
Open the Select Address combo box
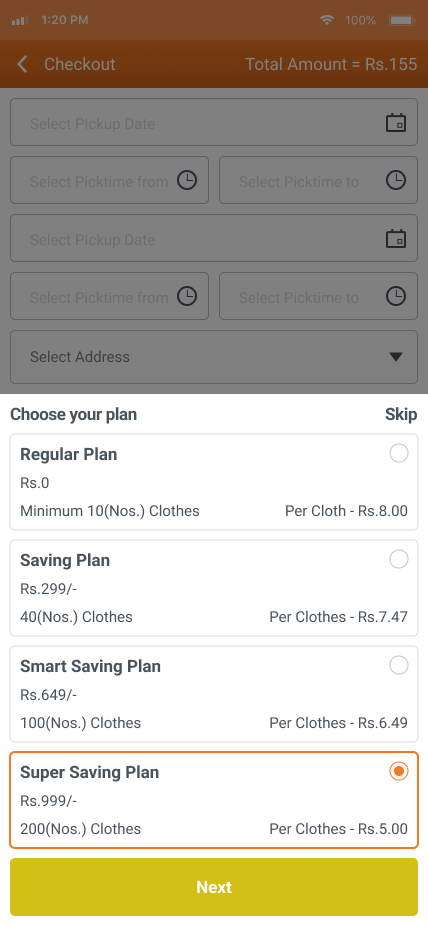[214, 357]
